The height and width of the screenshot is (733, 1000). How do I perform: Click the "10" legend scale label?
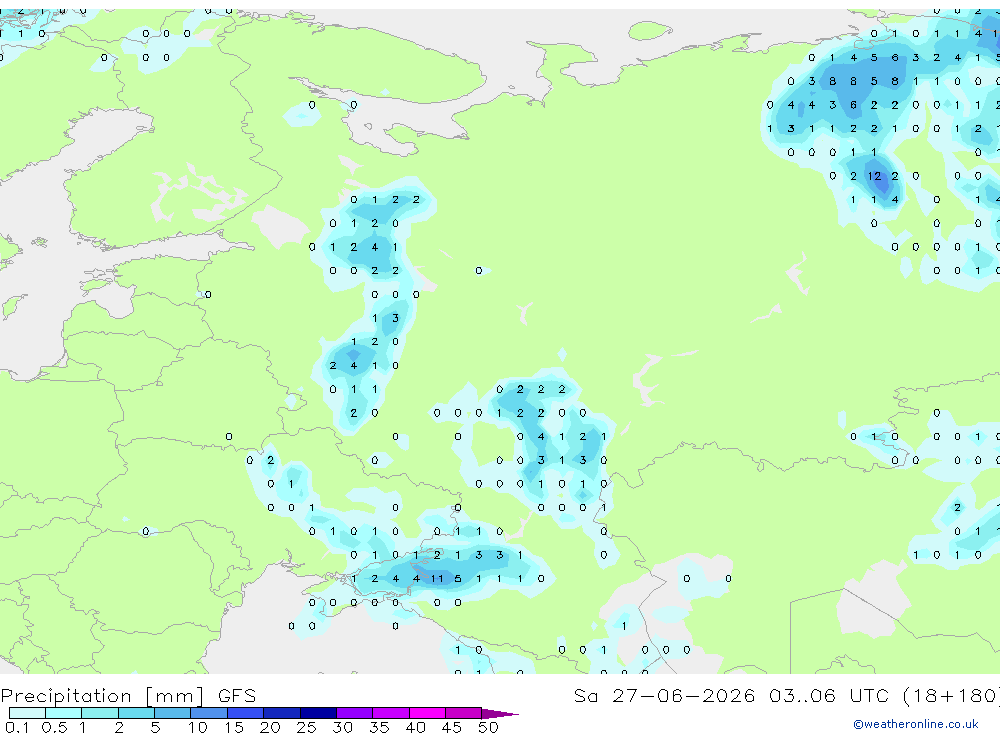tap(197, 727)
